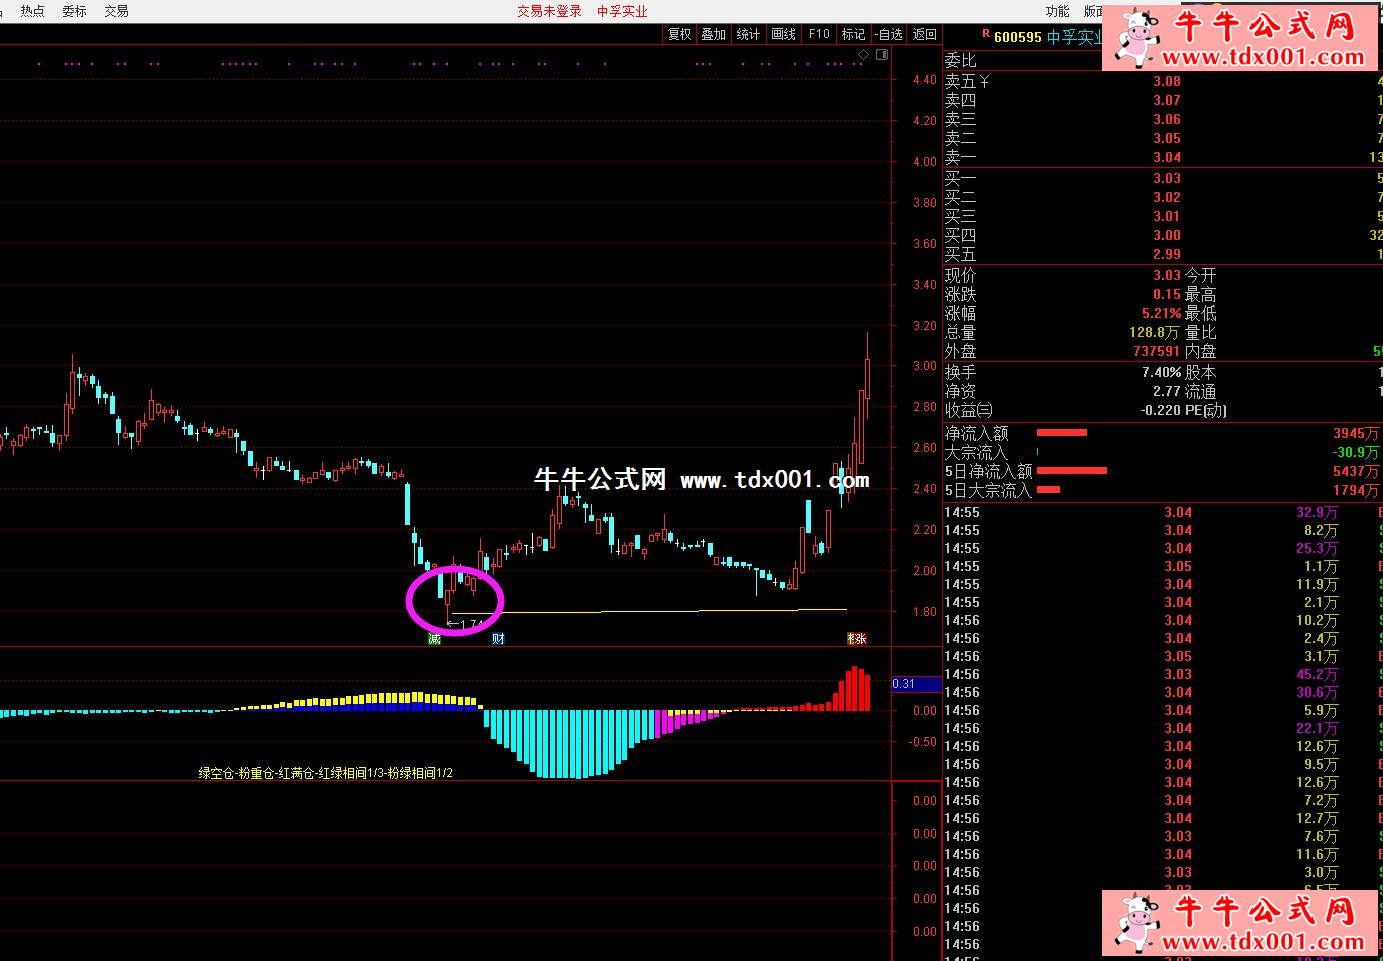Open the 热点 menu
This screenshot has height=961, width=1383.
[33, 11]
